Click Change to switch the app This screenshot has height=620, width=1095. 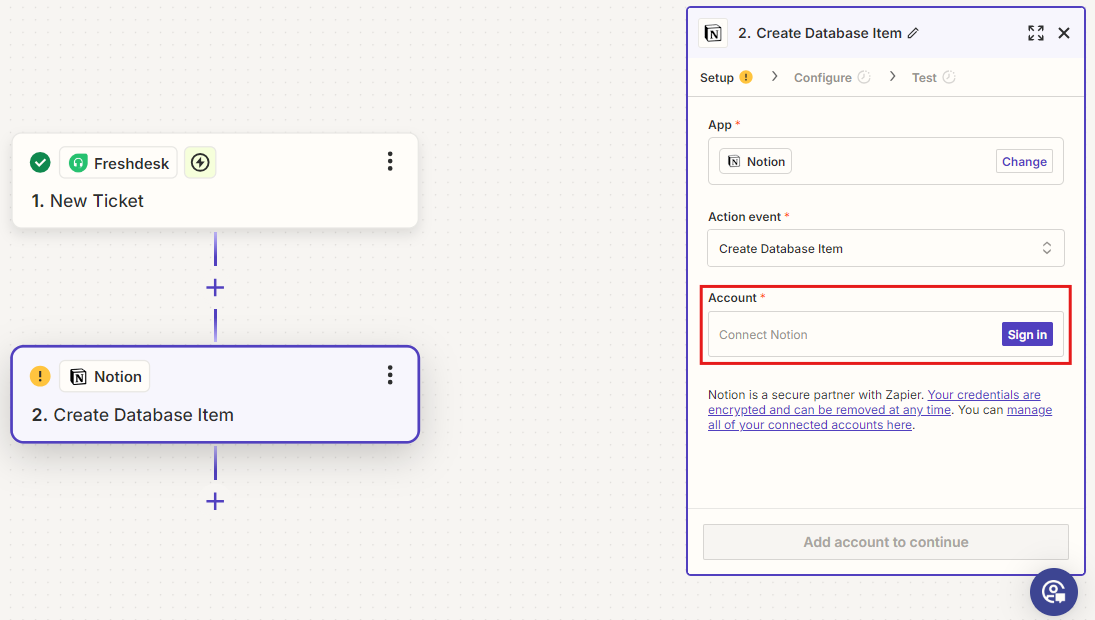[x=1024, y=161]
